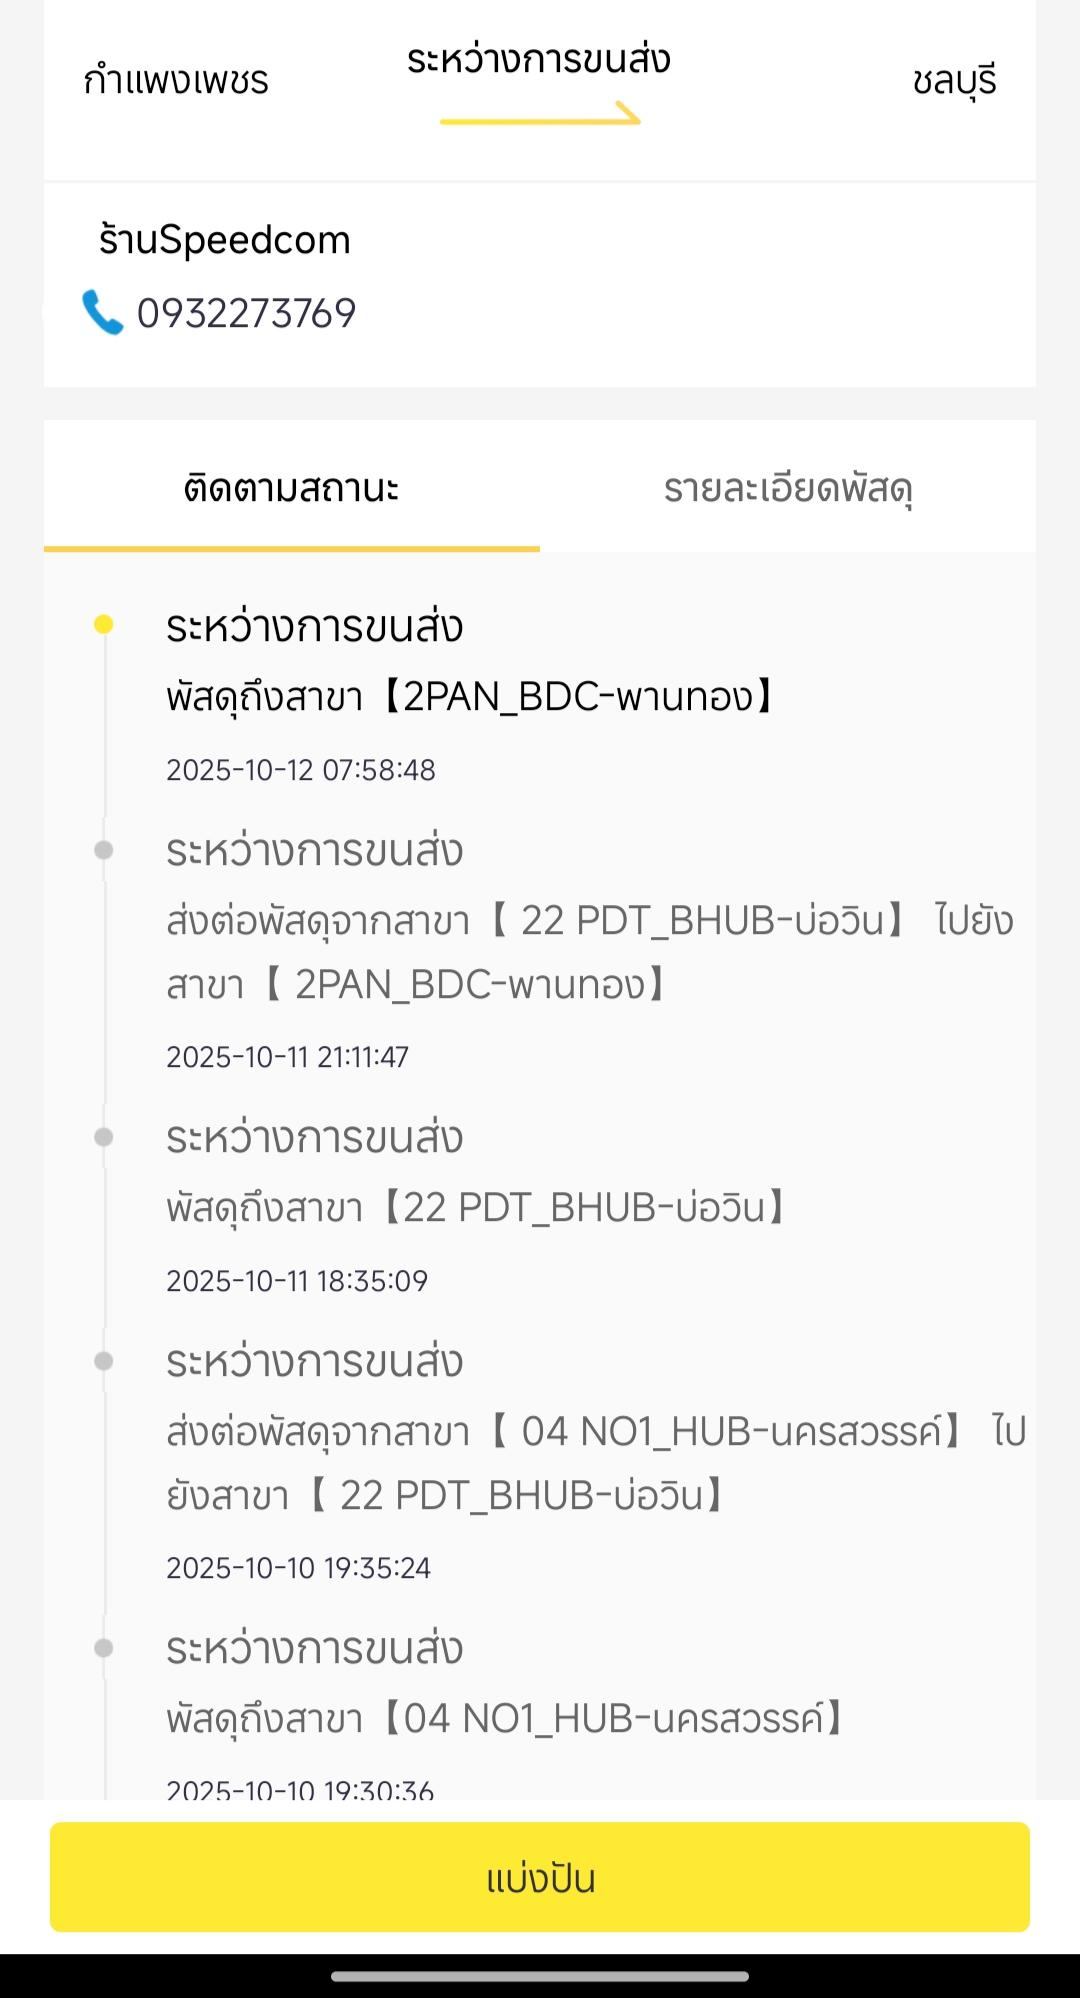Click the yellow route arrow icon
1080x1998 pixels.
540,115
